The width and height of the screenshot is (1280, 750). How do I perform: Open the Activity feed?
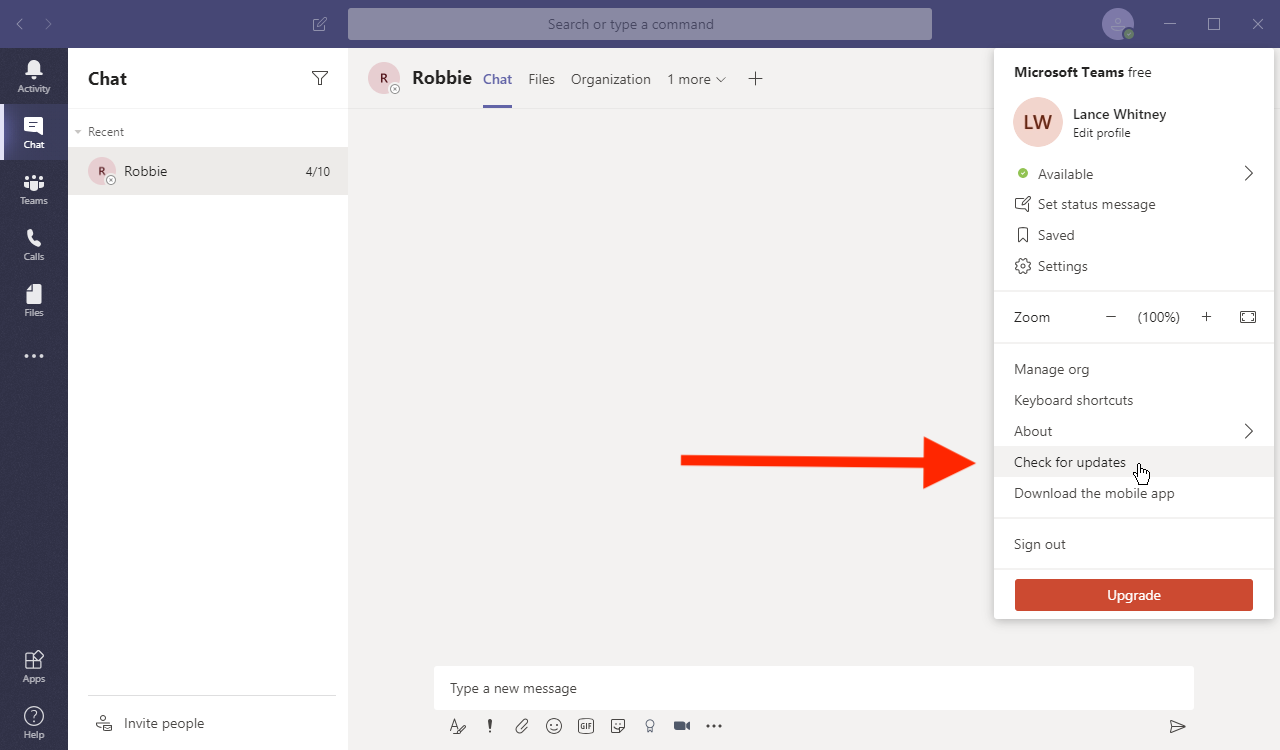click(34, 76)
